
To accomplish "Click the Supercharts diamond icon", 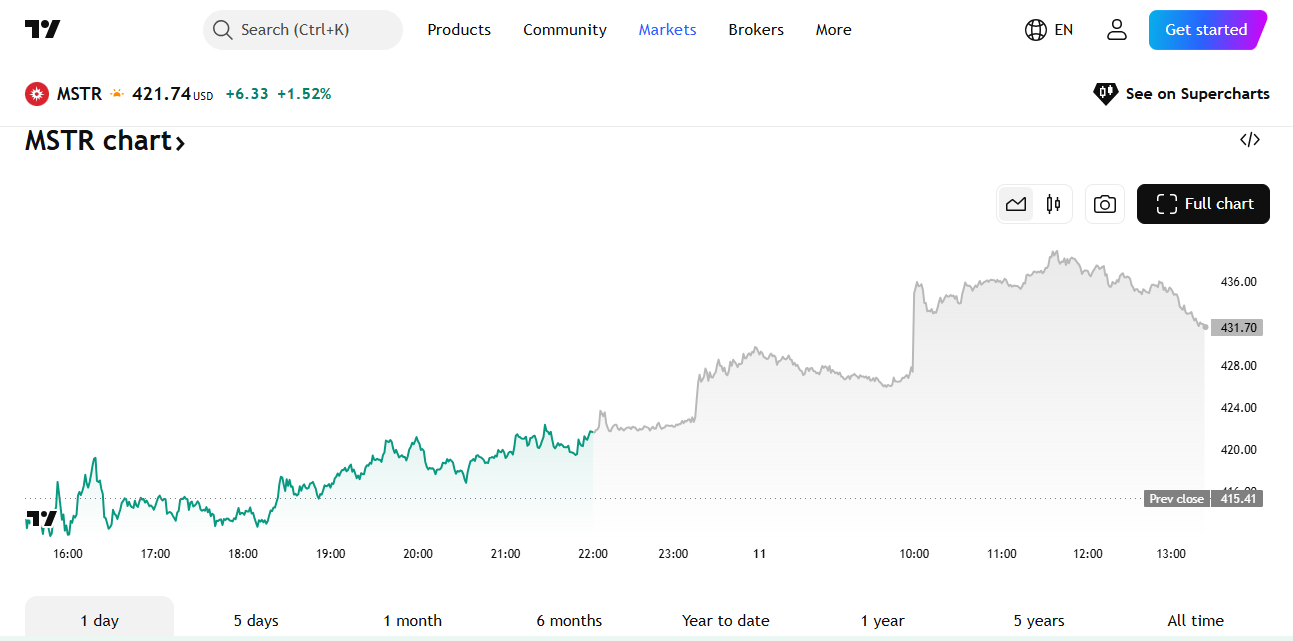I will coord(1105,94).
